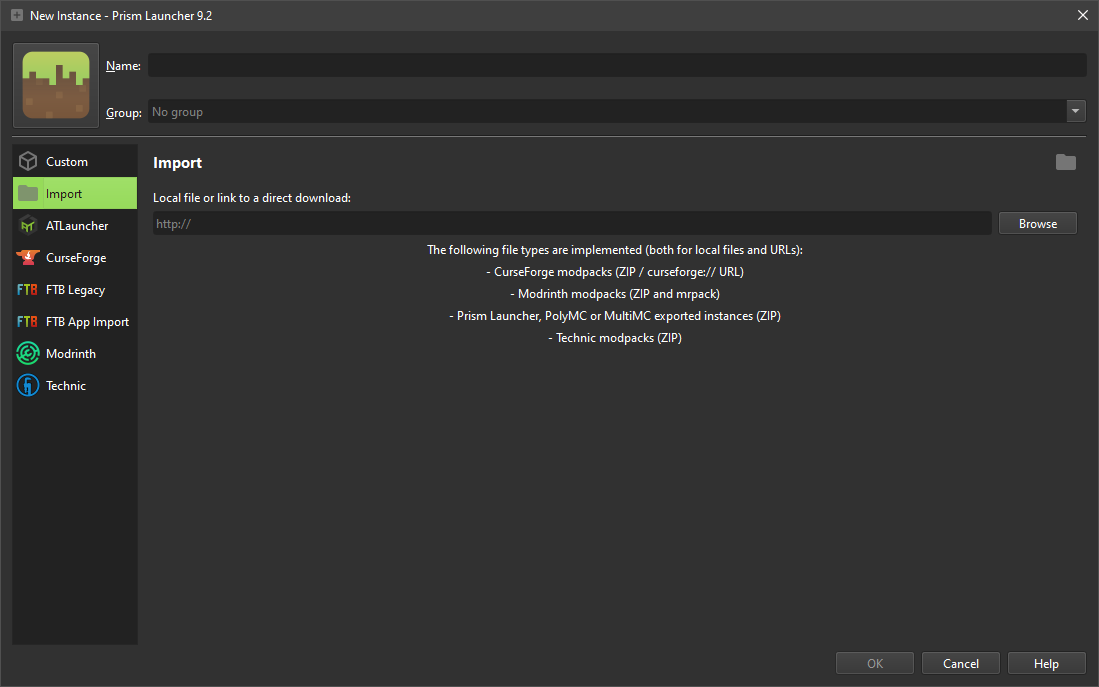Screen dimensions: 1099x687
Task: Switch to the ATLauncher page
Action: coord(75,226)
